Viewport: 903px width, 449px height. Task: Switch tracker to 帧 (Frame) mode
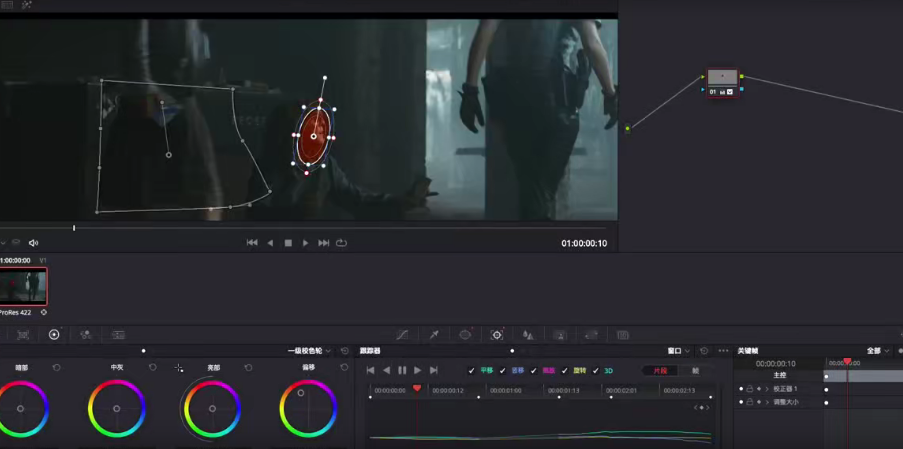pos(696,371)
